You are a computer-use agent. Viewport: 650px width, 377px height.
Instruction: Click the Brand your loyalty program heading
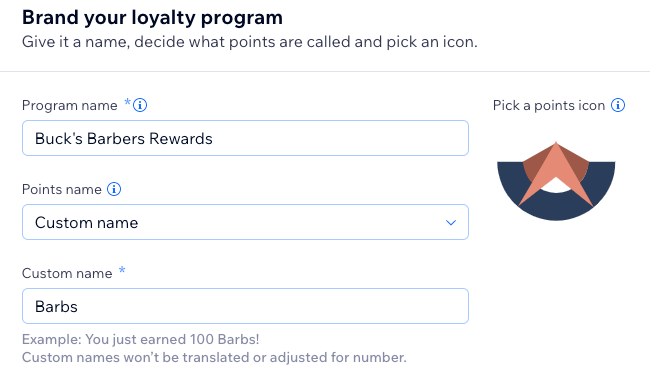click(x=152, y=18)
